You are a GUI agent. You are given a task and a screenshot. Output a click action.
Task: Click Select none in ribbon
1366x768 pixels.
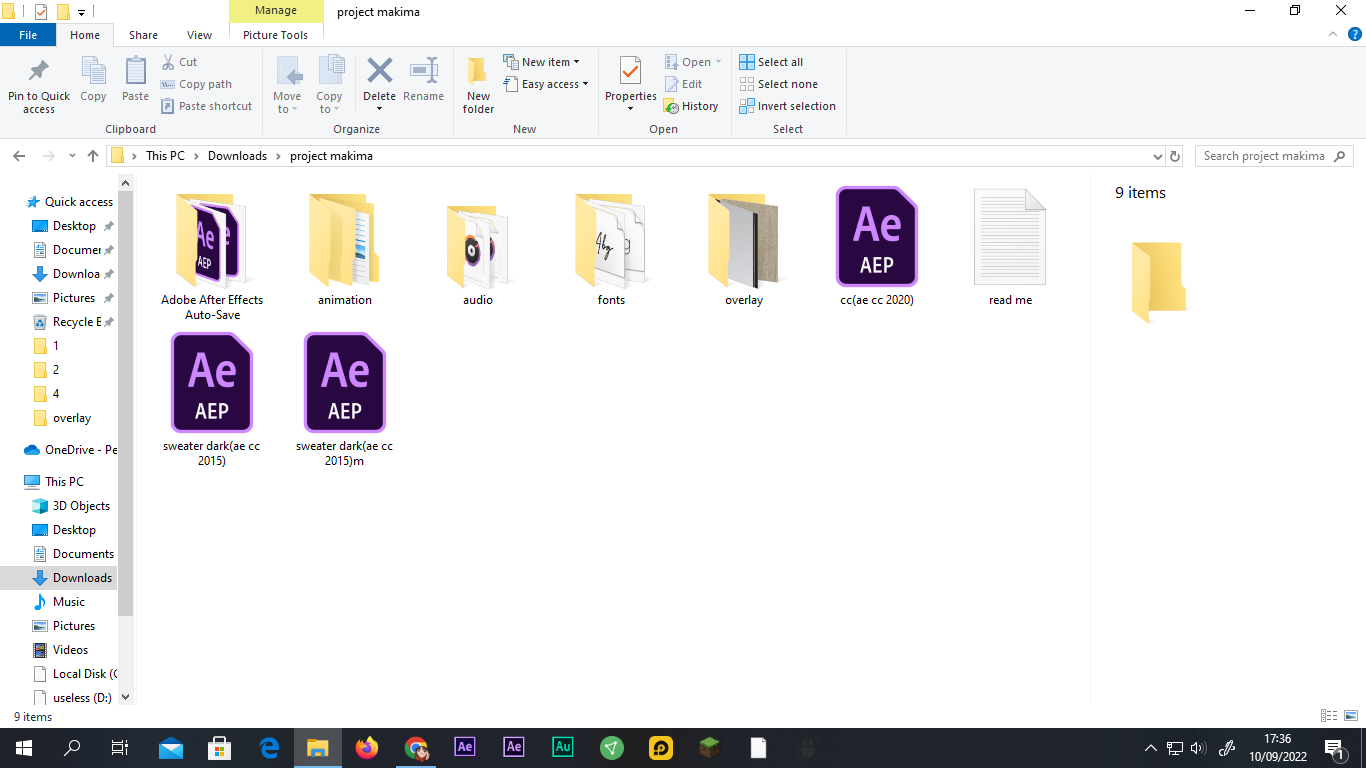(778, 84)
